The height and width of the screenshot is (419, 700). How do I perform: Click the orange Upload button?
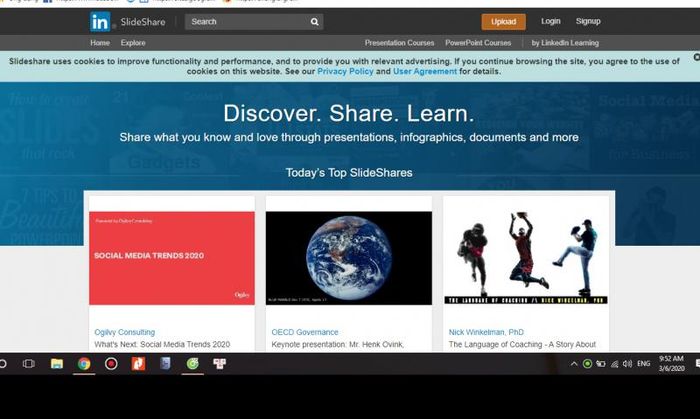(504, 21)
